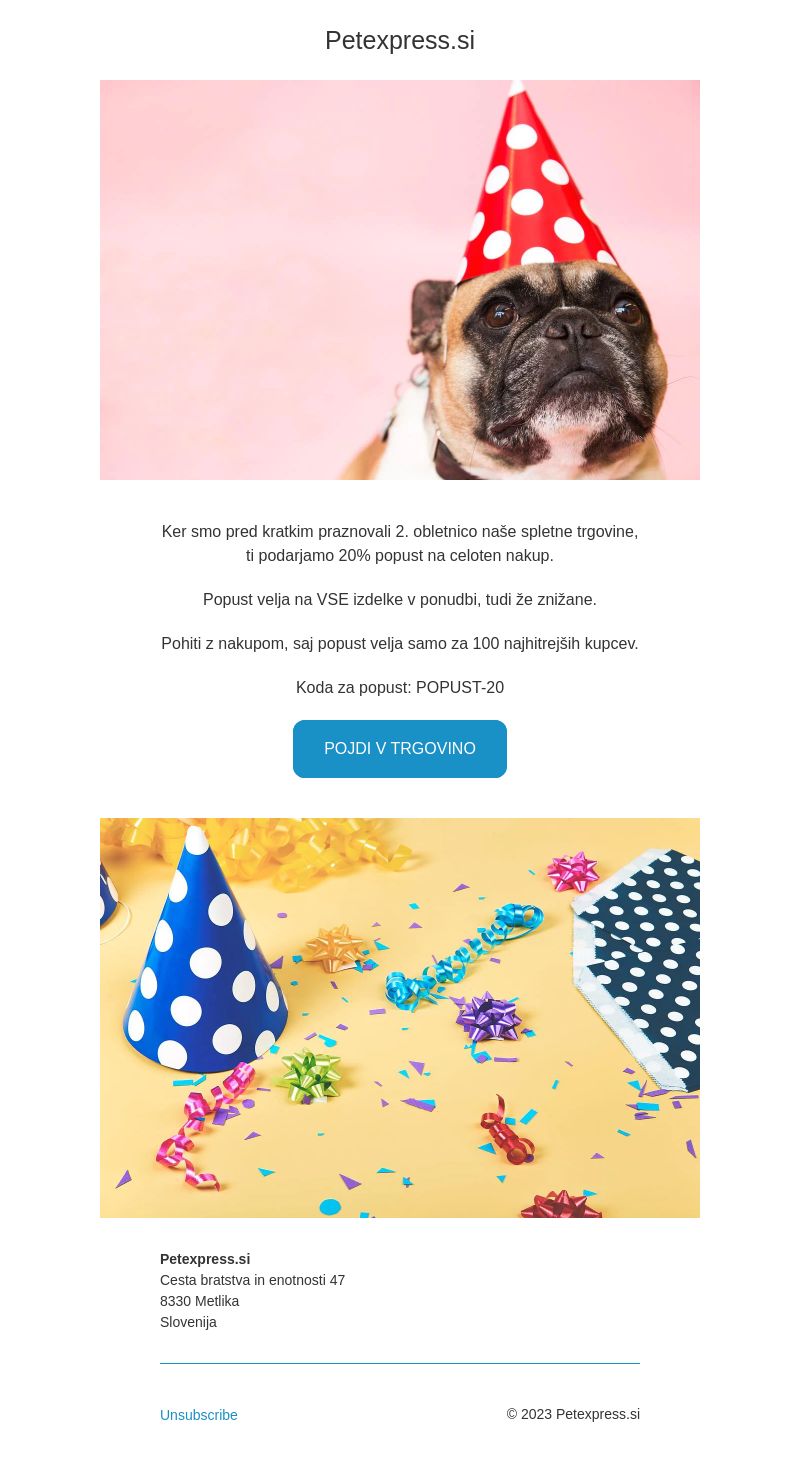800x1457 pixels.
Task: Click the Slovenija country line
Action: coord(188,1322)
